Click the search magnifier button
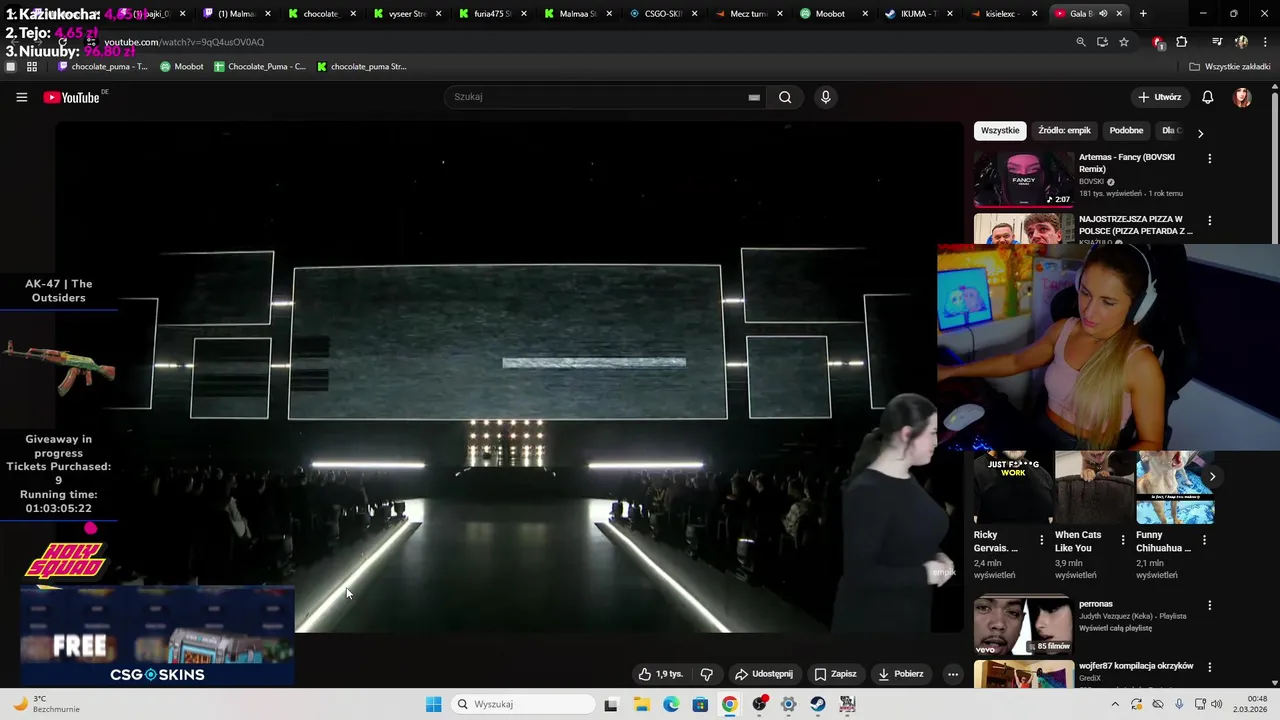This screenshot has width=1280, height=720. [x=785, y=97]
